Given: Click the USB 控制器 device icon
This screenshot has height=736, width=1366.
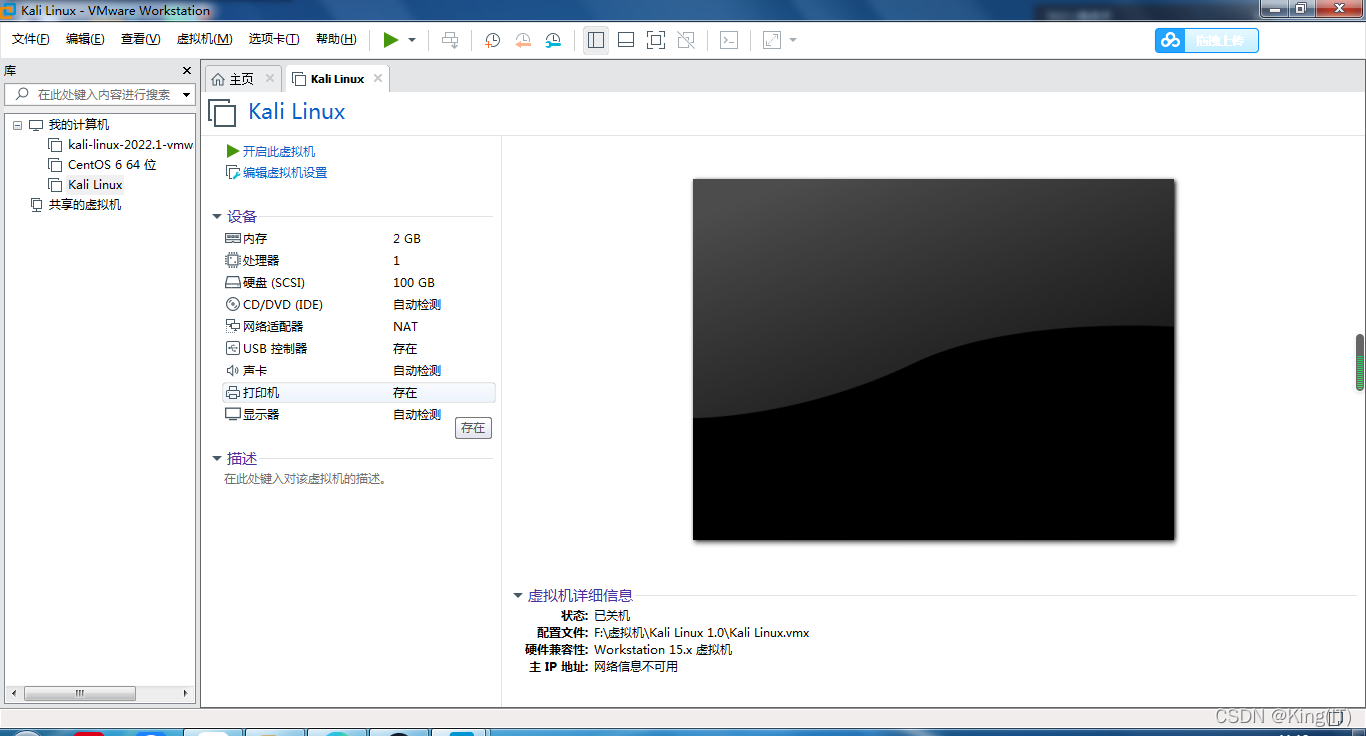Looking at the screenshot, I should 233,349.
